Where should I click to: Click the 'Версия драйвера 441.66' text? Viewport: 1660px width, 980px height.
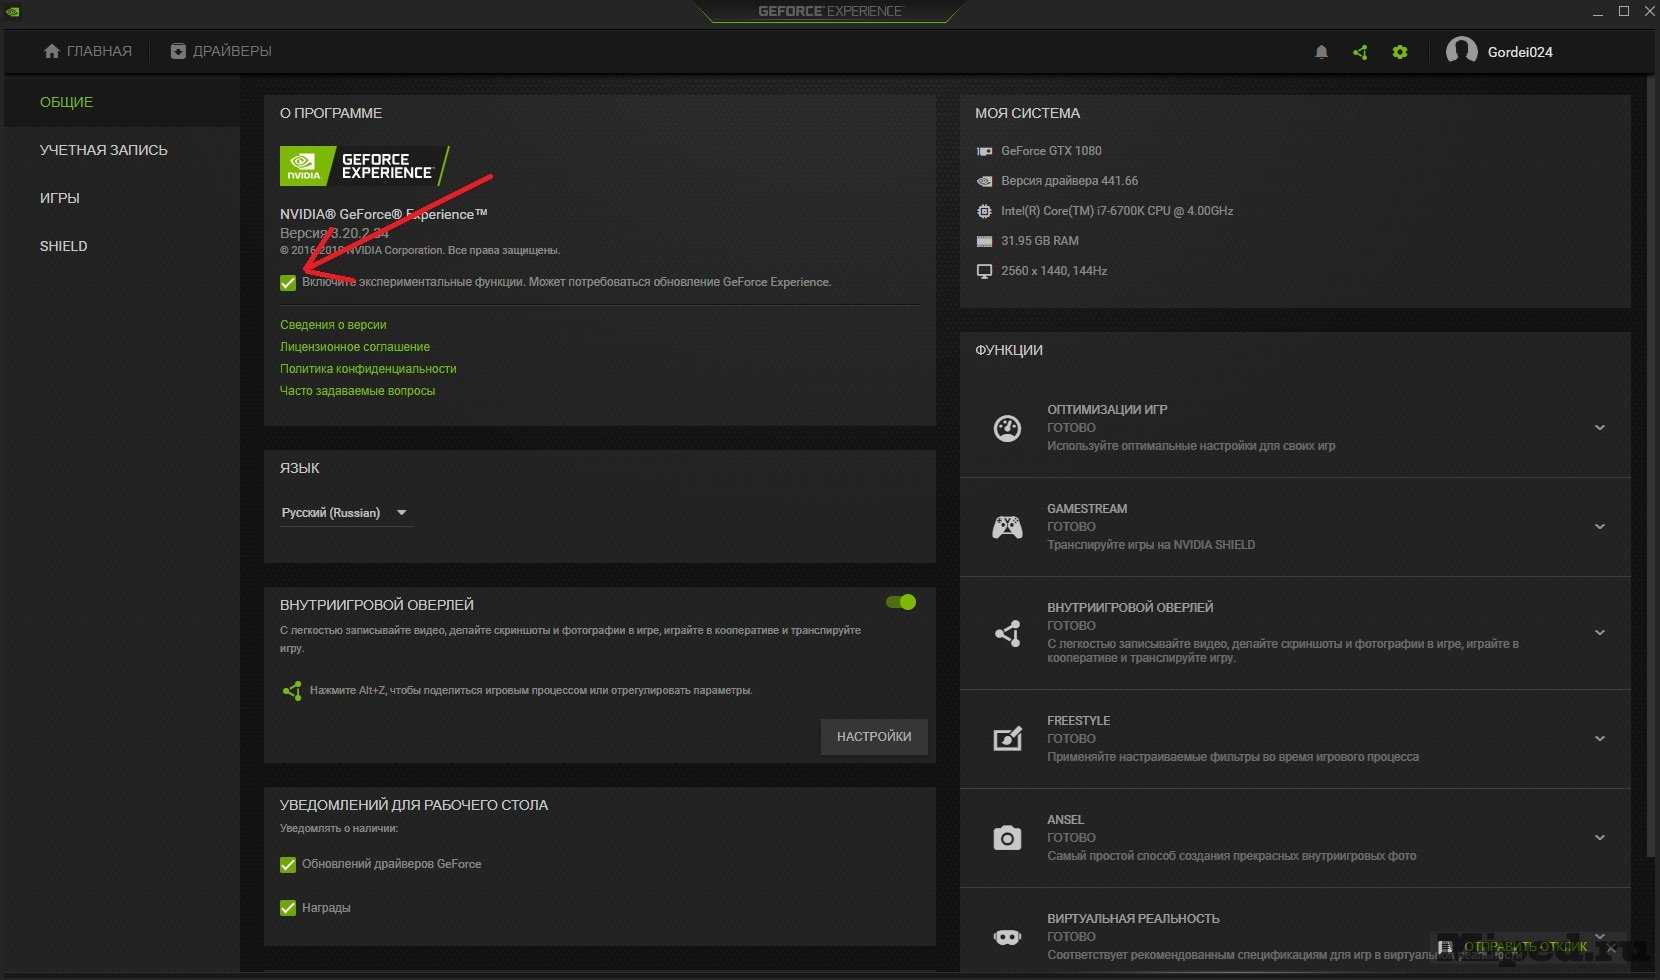point(1069,181)
